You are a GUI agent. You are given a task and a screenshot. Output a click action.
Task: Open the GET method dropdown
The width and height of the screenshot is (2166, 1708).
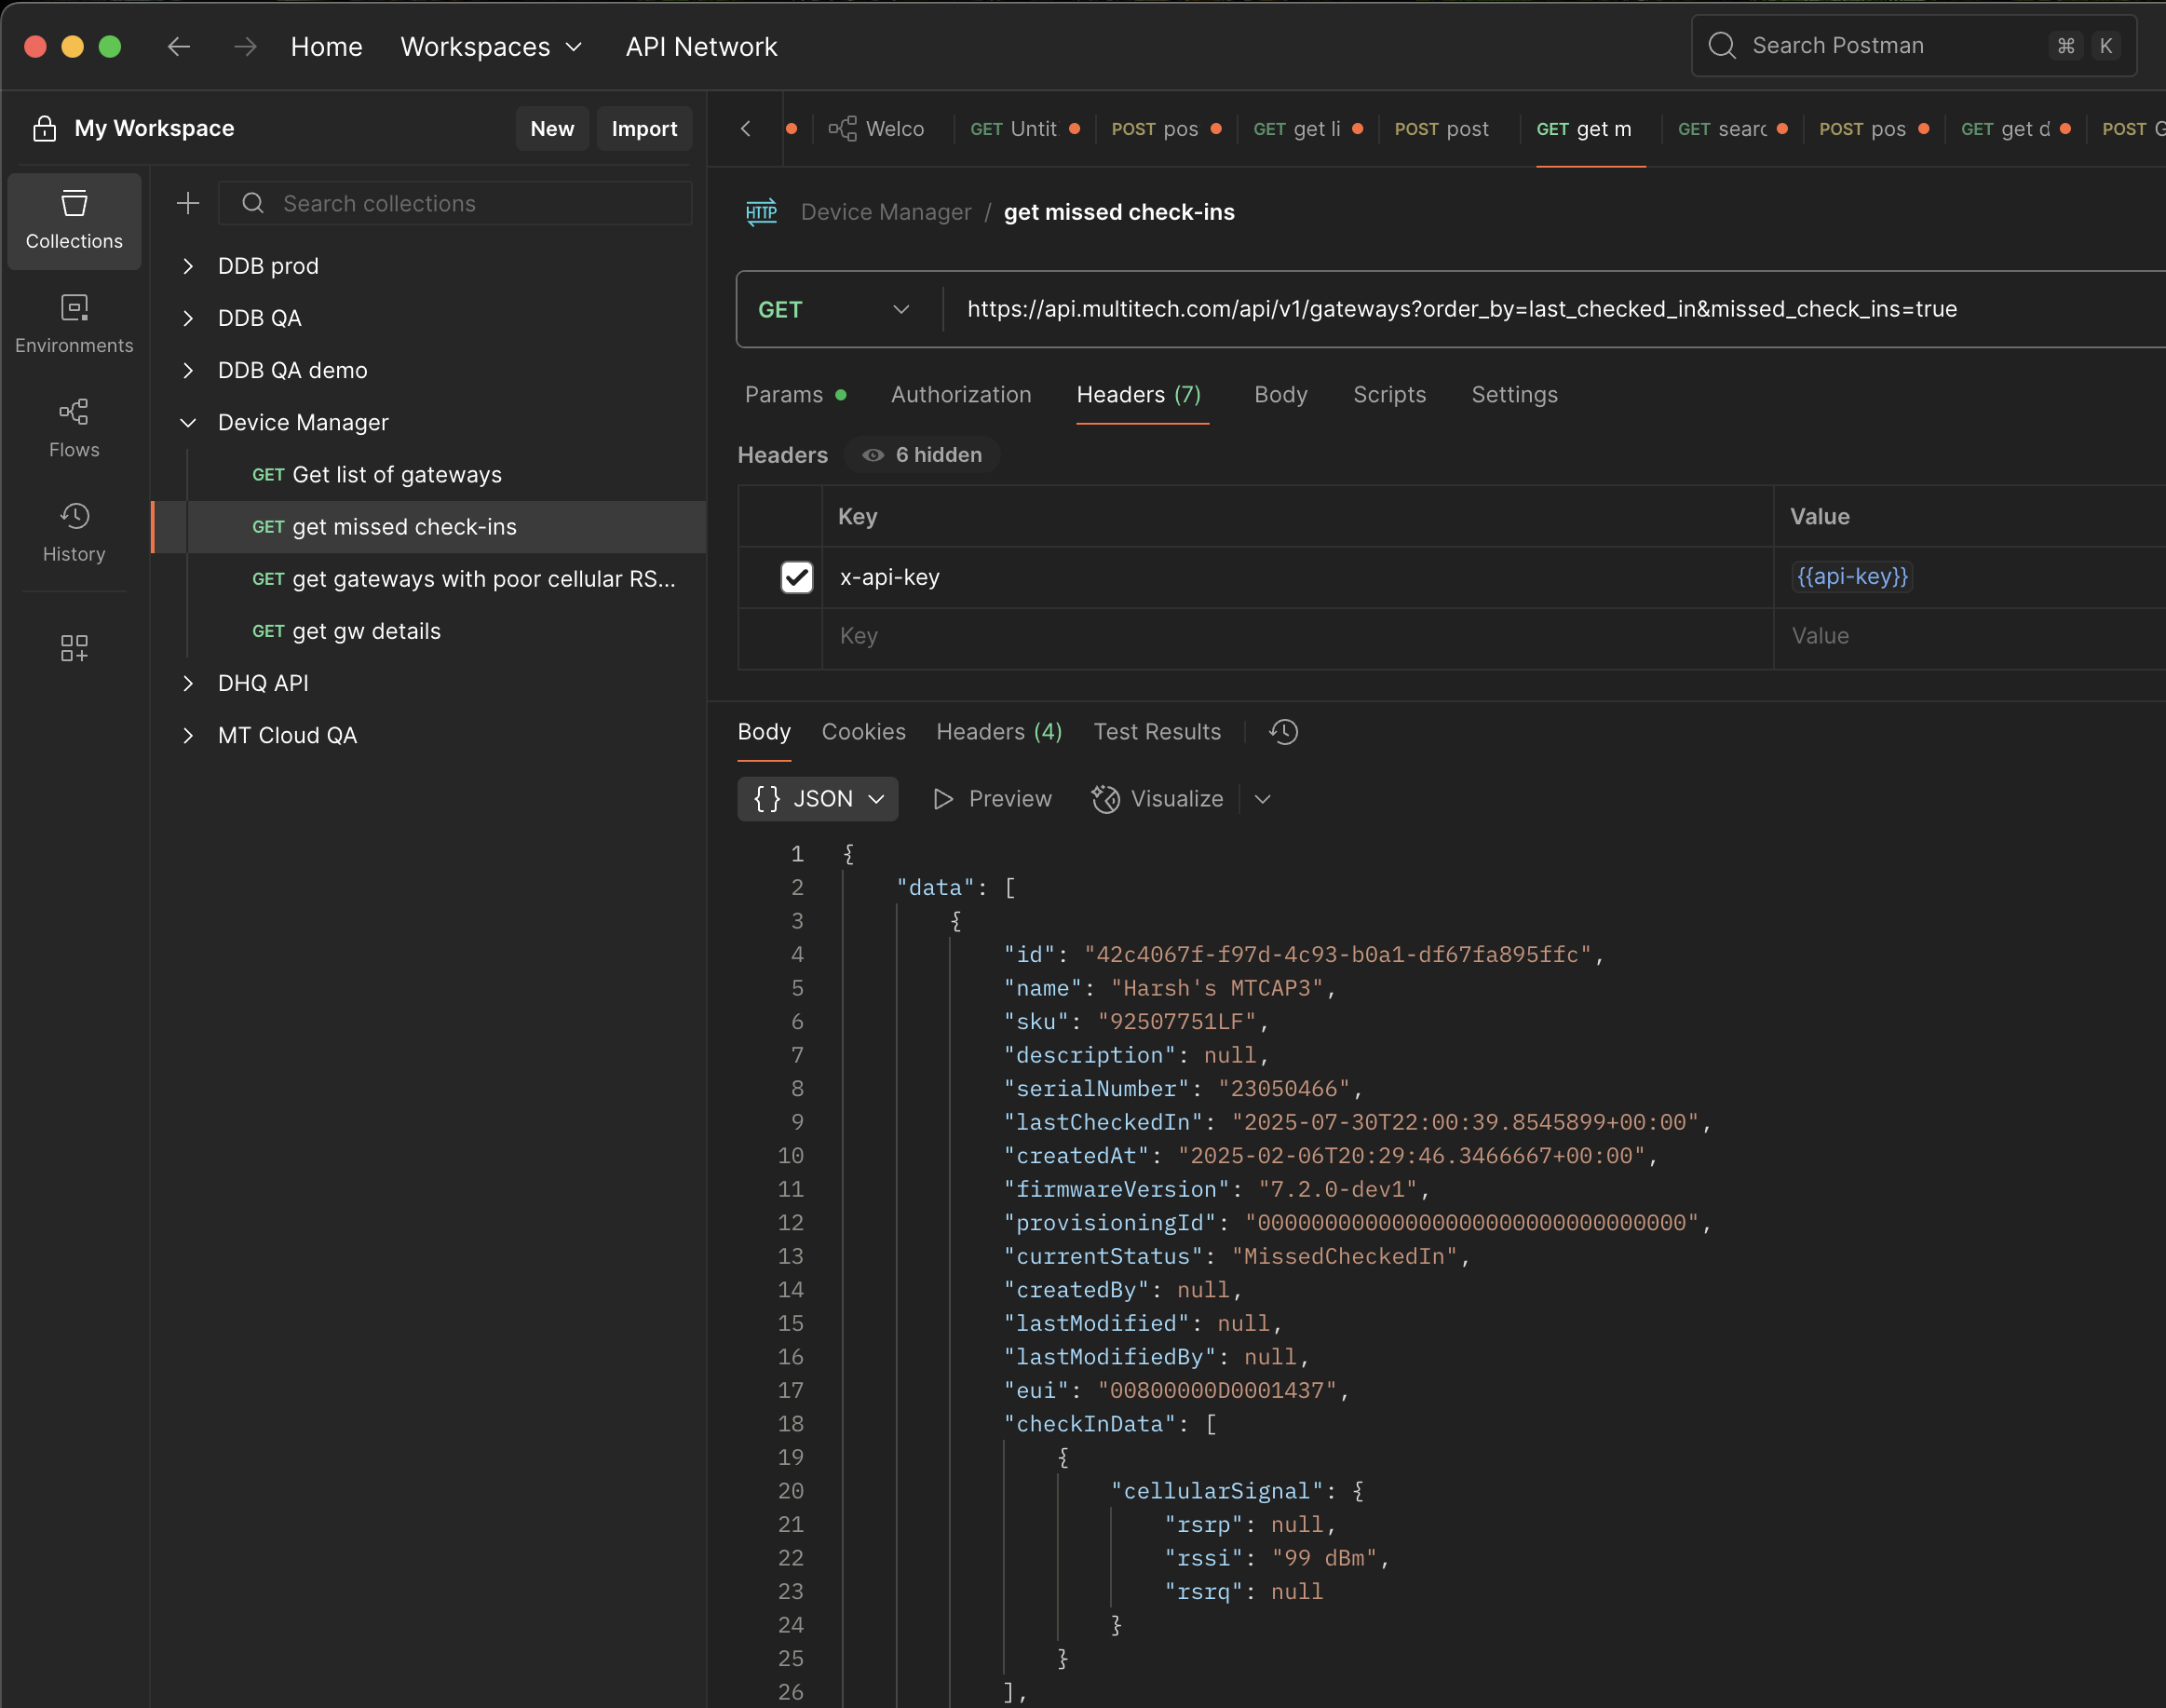point(834,310)
